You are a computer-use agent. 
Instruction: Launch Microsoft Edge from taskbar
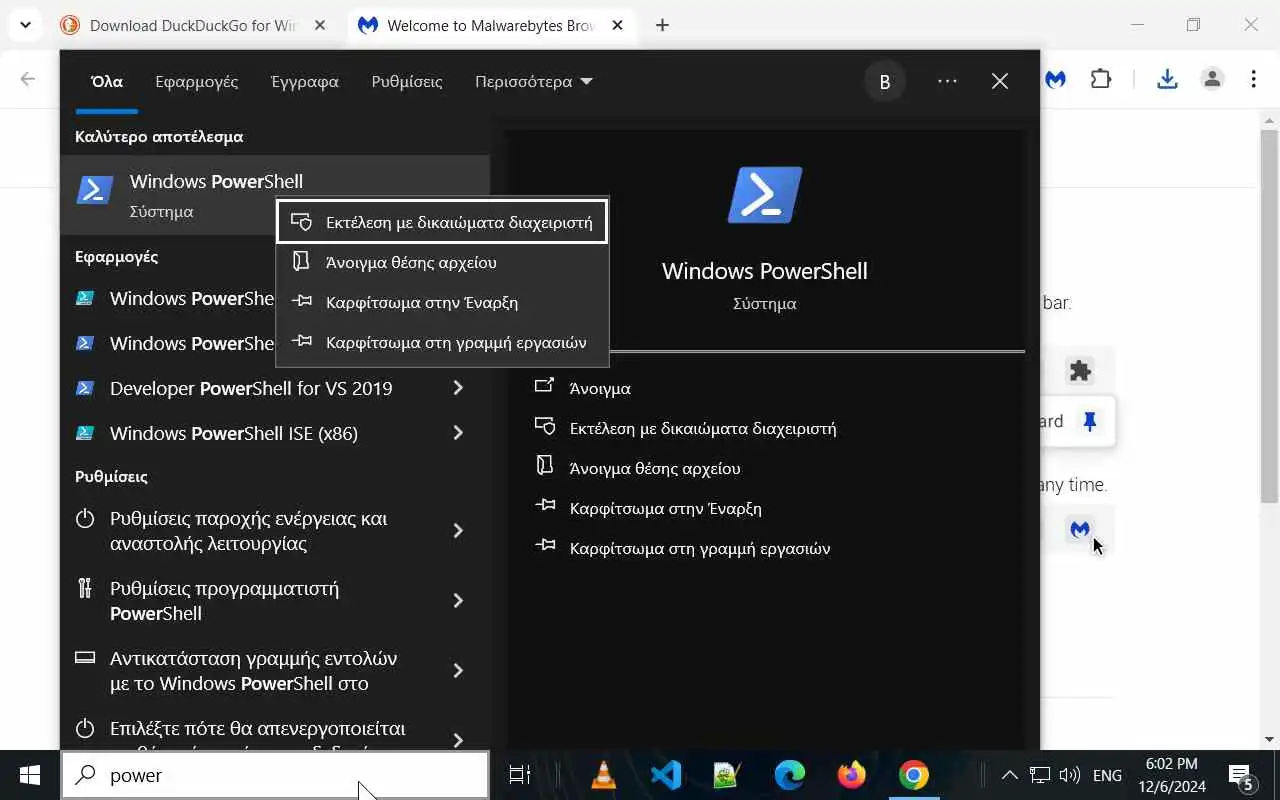pyautogui.click(x=790, y=775)
